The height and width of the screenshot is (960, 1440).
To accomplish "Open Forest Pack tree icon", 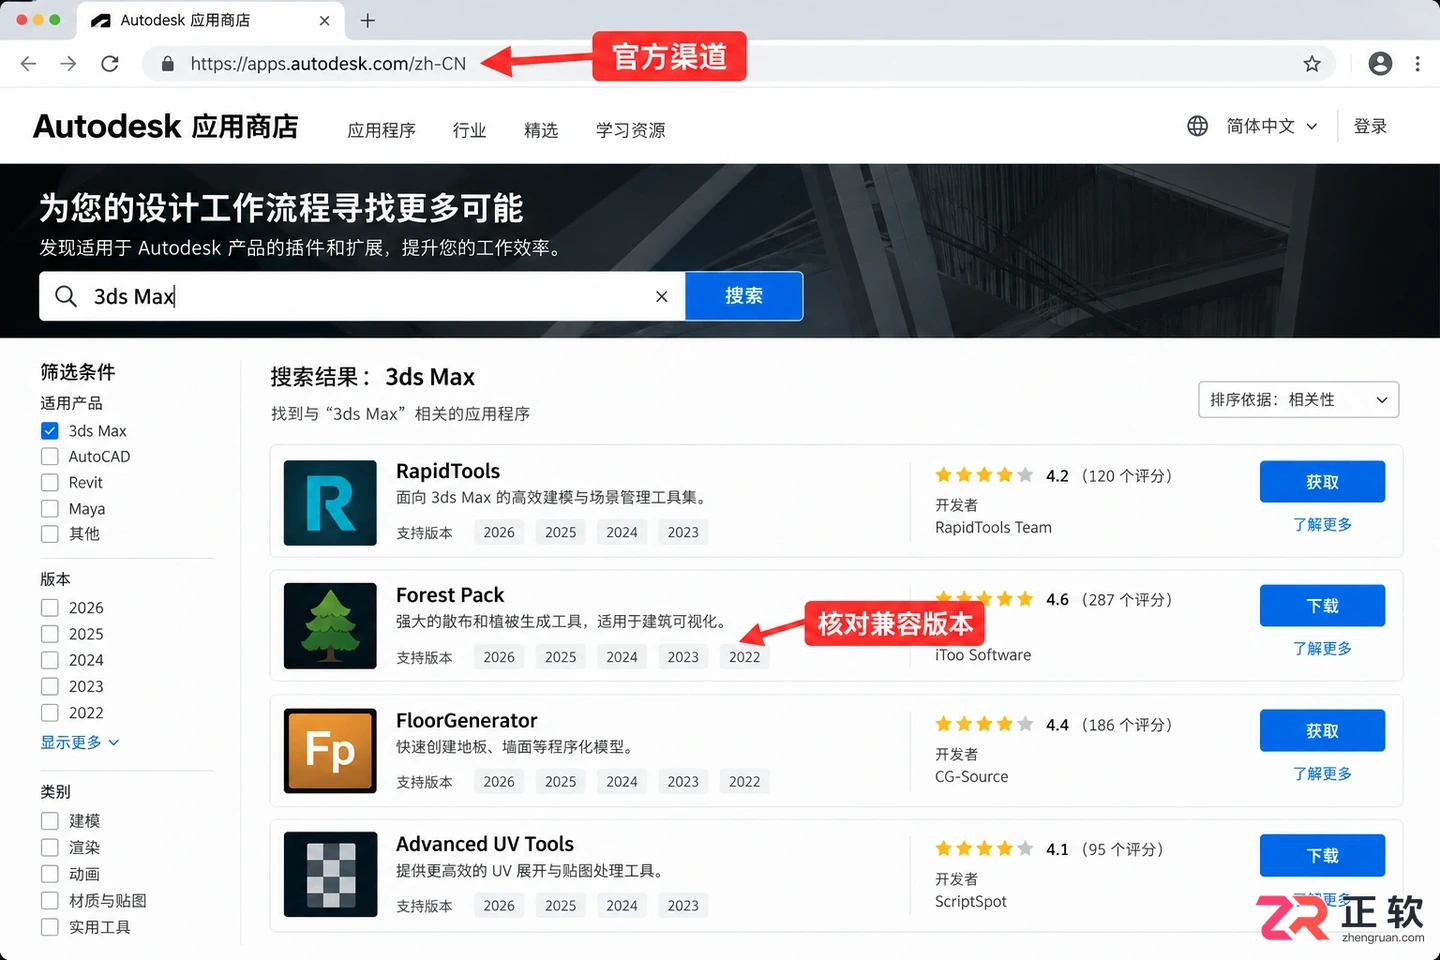I will tap(330, 626).
